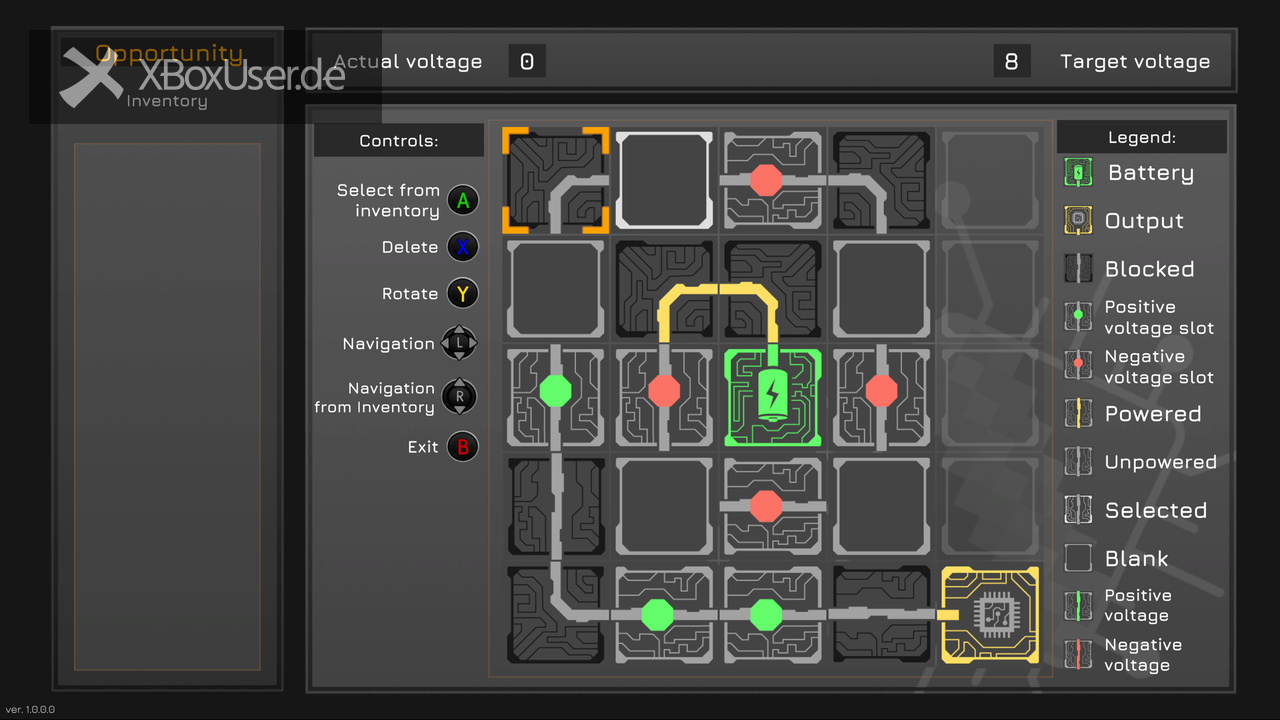Click the Unpowered legend label text
Screen dimensions: 1280x720
(1160, 462)
